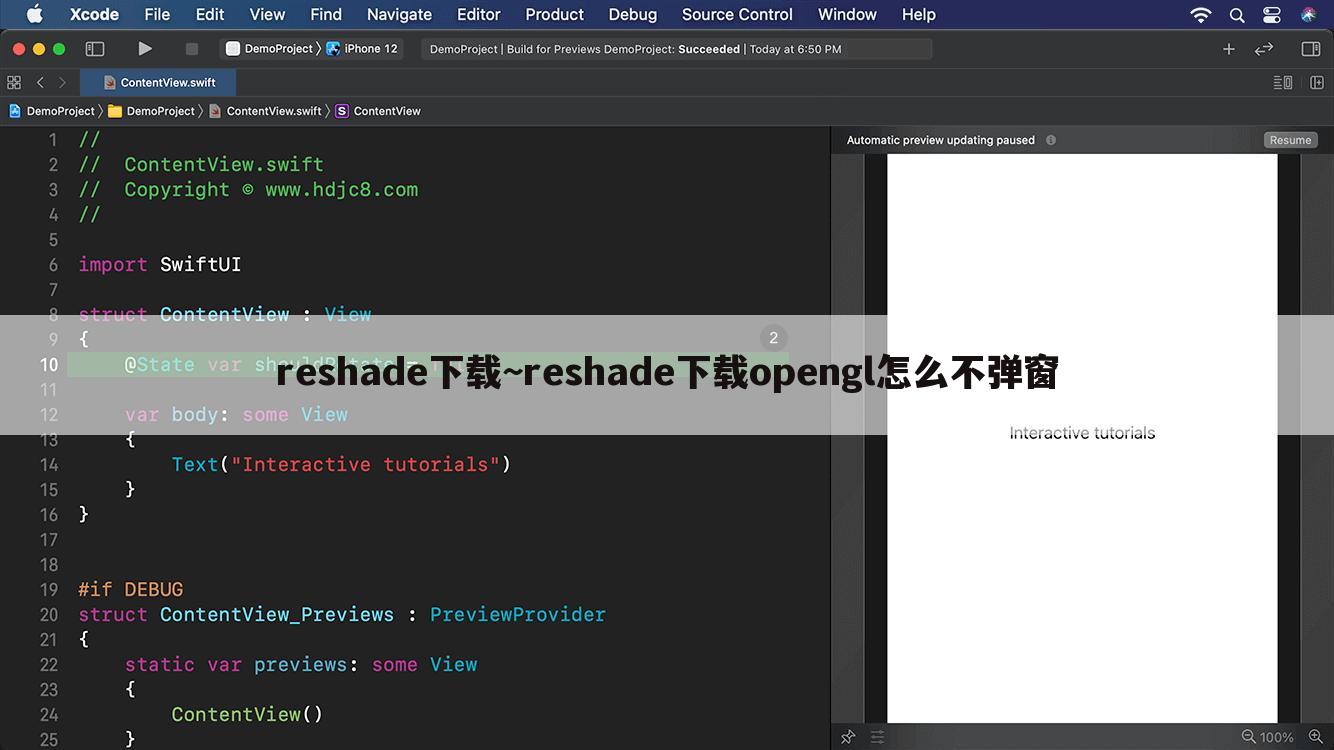The width and height of the screenshot is (1334, 750).
Task: Open the preview canvas settings sliders icon
Action: pos(877,737)
